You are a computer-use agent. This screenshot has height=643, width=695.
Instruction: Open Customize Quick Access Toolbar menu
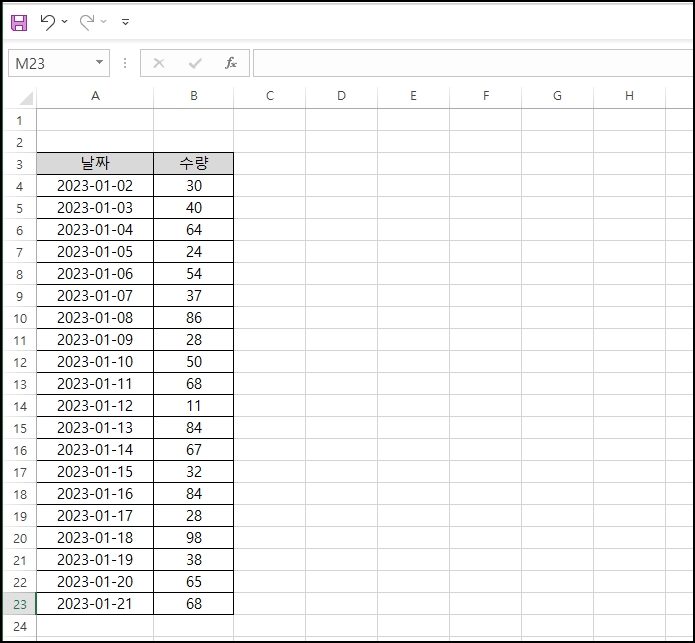coord(125,21)
